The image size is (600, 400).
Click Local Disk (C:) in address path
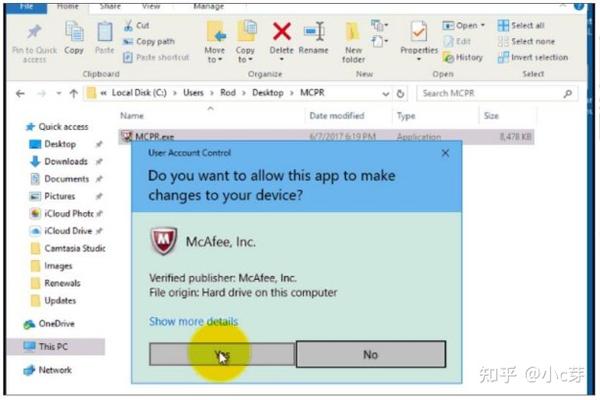pyautogui.click(x=139, y=93)
